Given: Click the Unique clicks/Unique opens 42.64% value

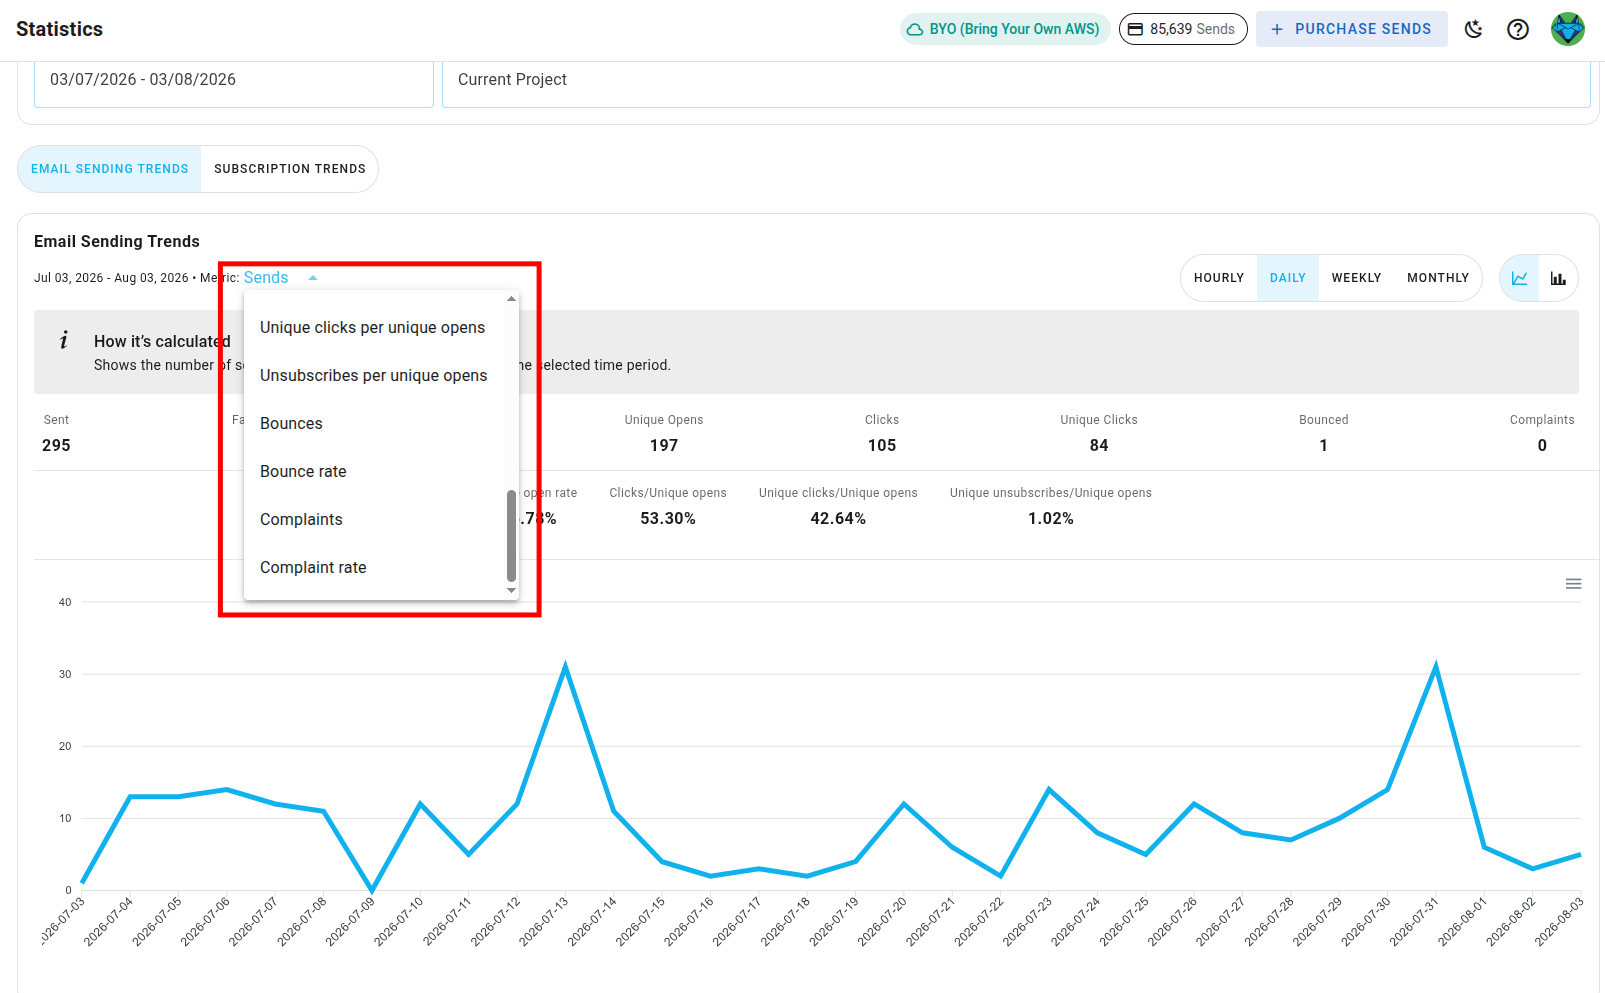Looking at the screenshot, I should click(838, 519).
